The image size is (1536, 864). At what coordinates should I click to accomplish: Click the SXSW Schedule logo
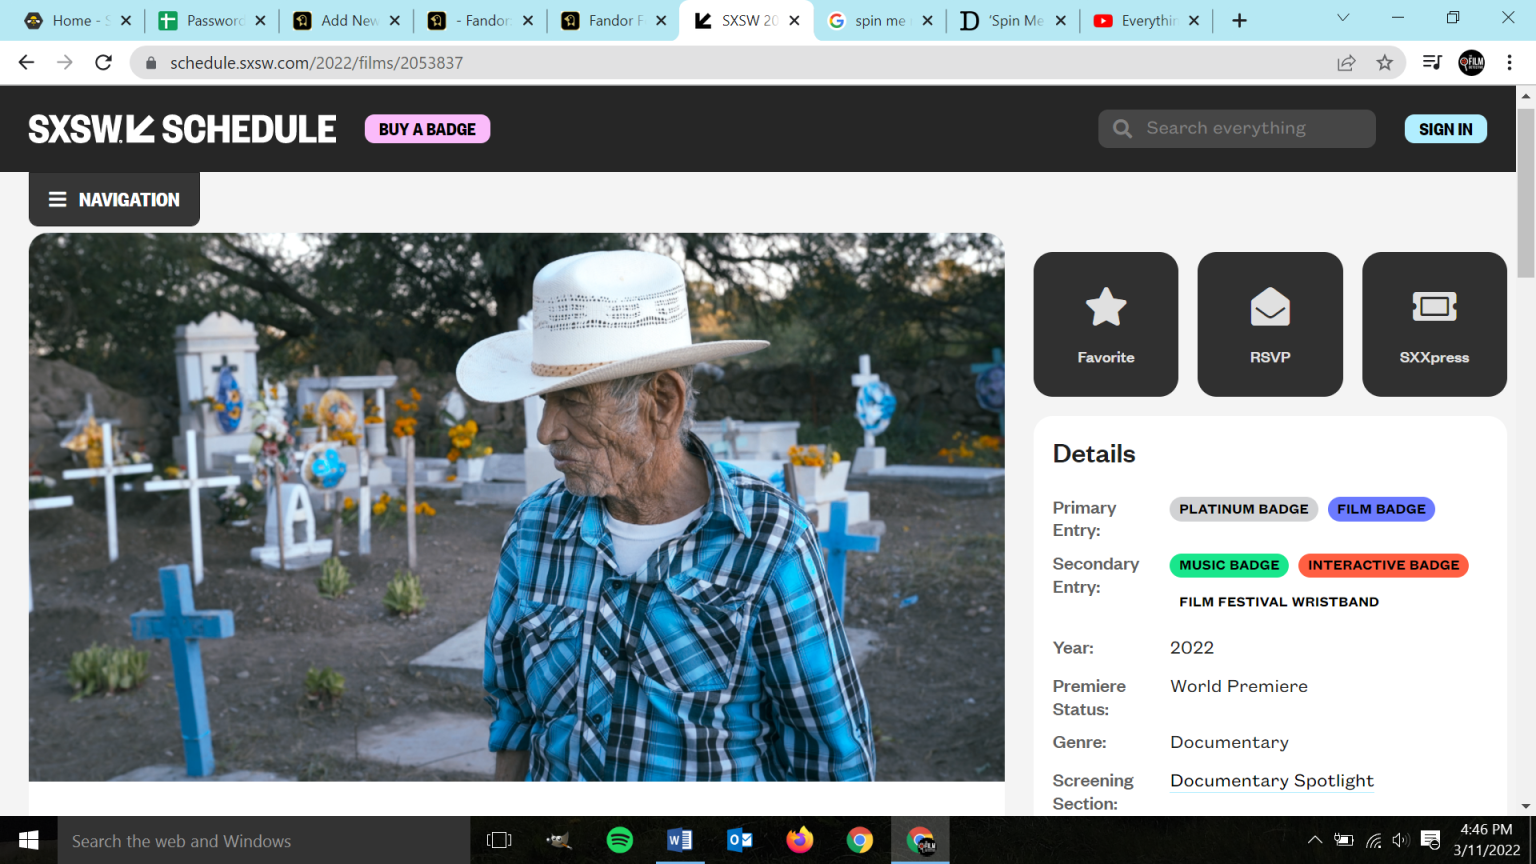tap(182, 129)
